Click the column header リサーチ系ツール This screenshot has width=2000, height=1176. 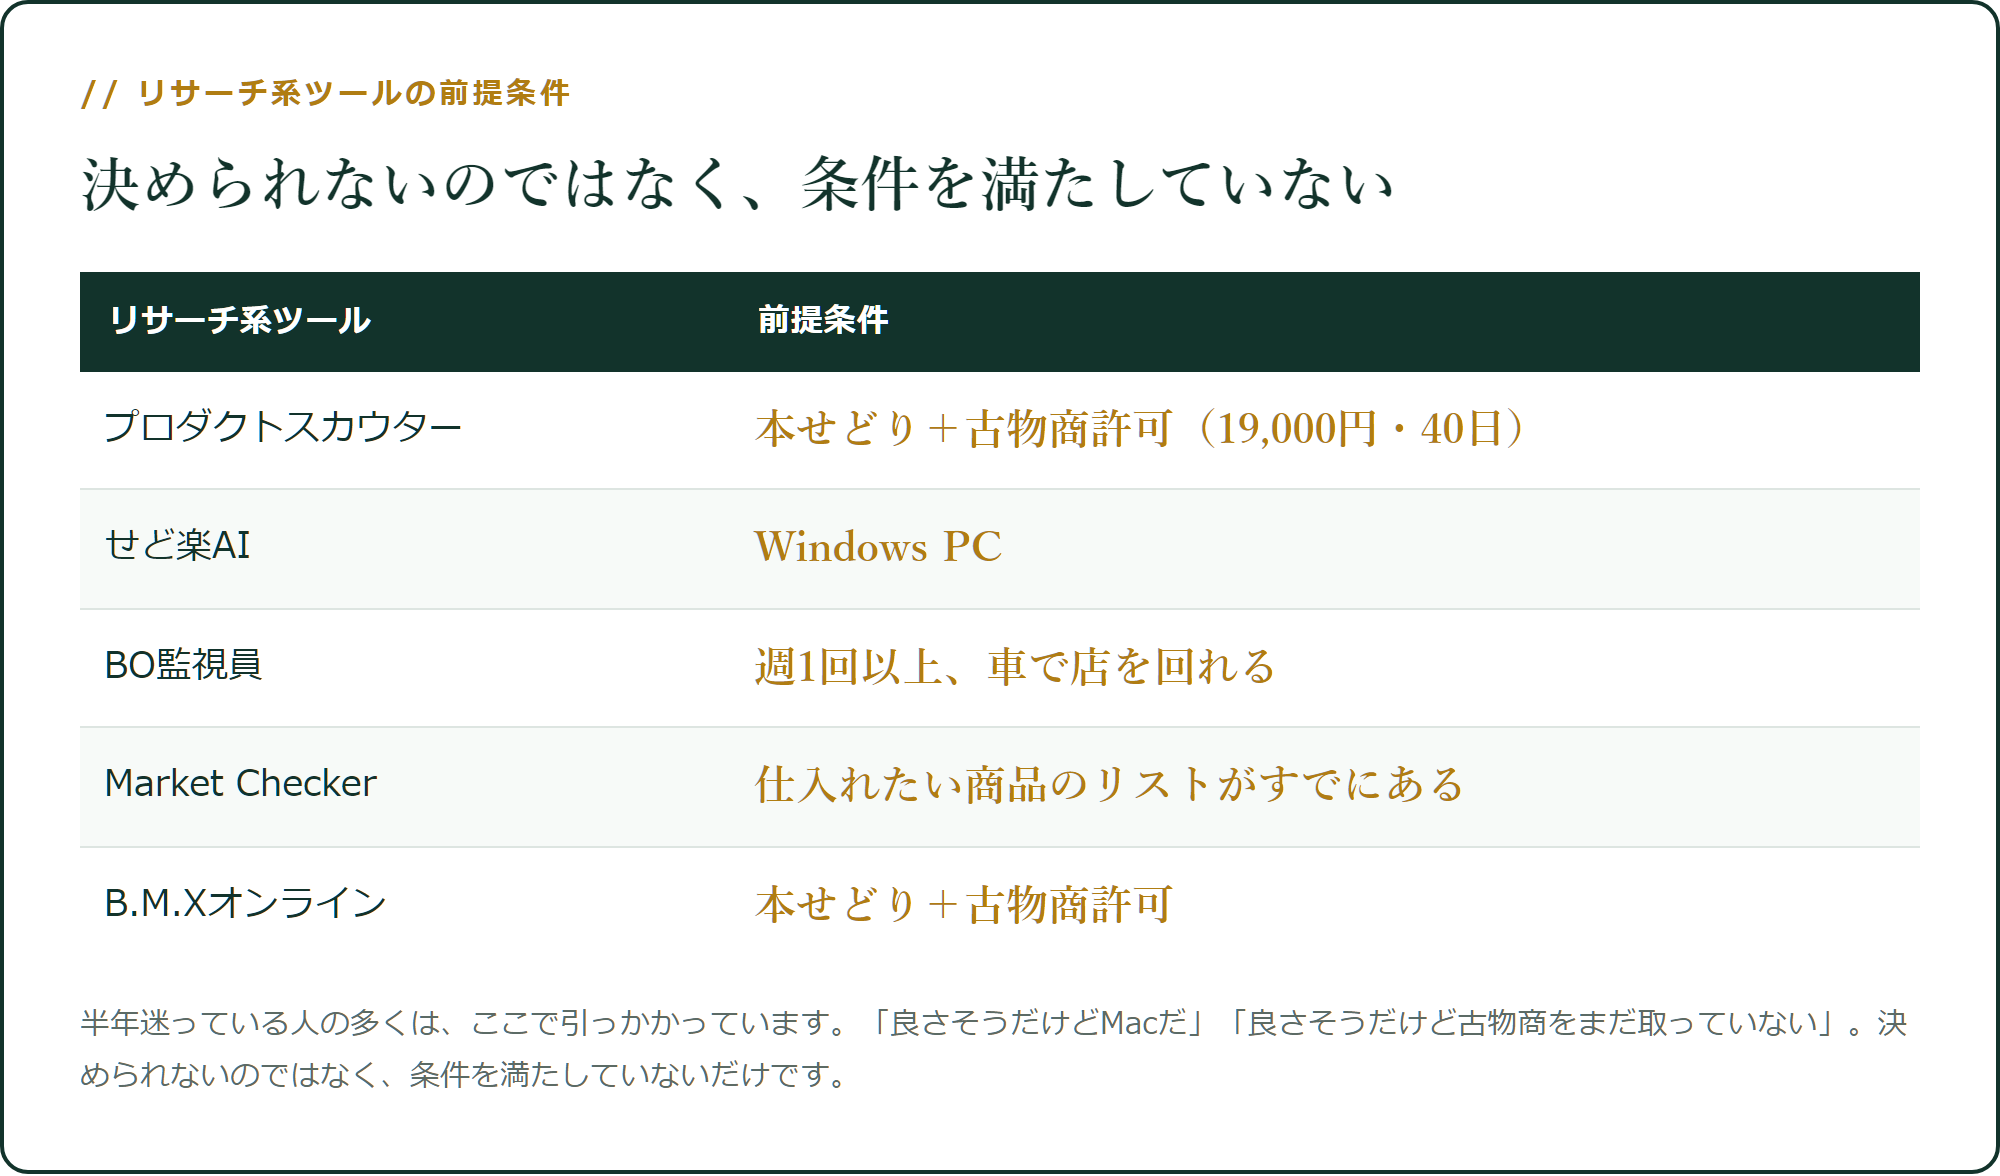point(240,320)
